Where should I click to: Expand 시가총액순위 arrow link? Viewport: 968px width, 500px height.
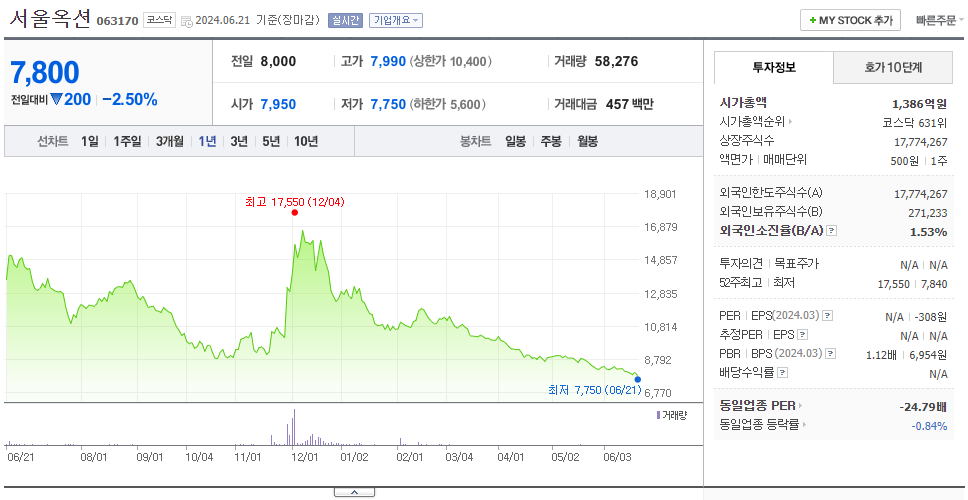[791, 122]
